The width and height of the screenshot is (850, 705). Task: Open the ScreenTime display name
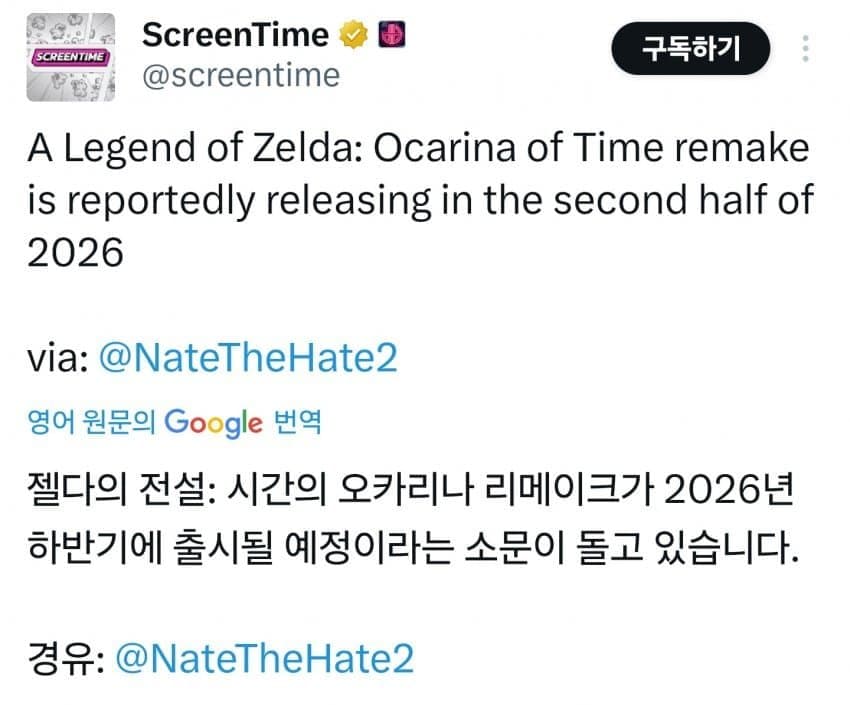click(x=235, y=36)
